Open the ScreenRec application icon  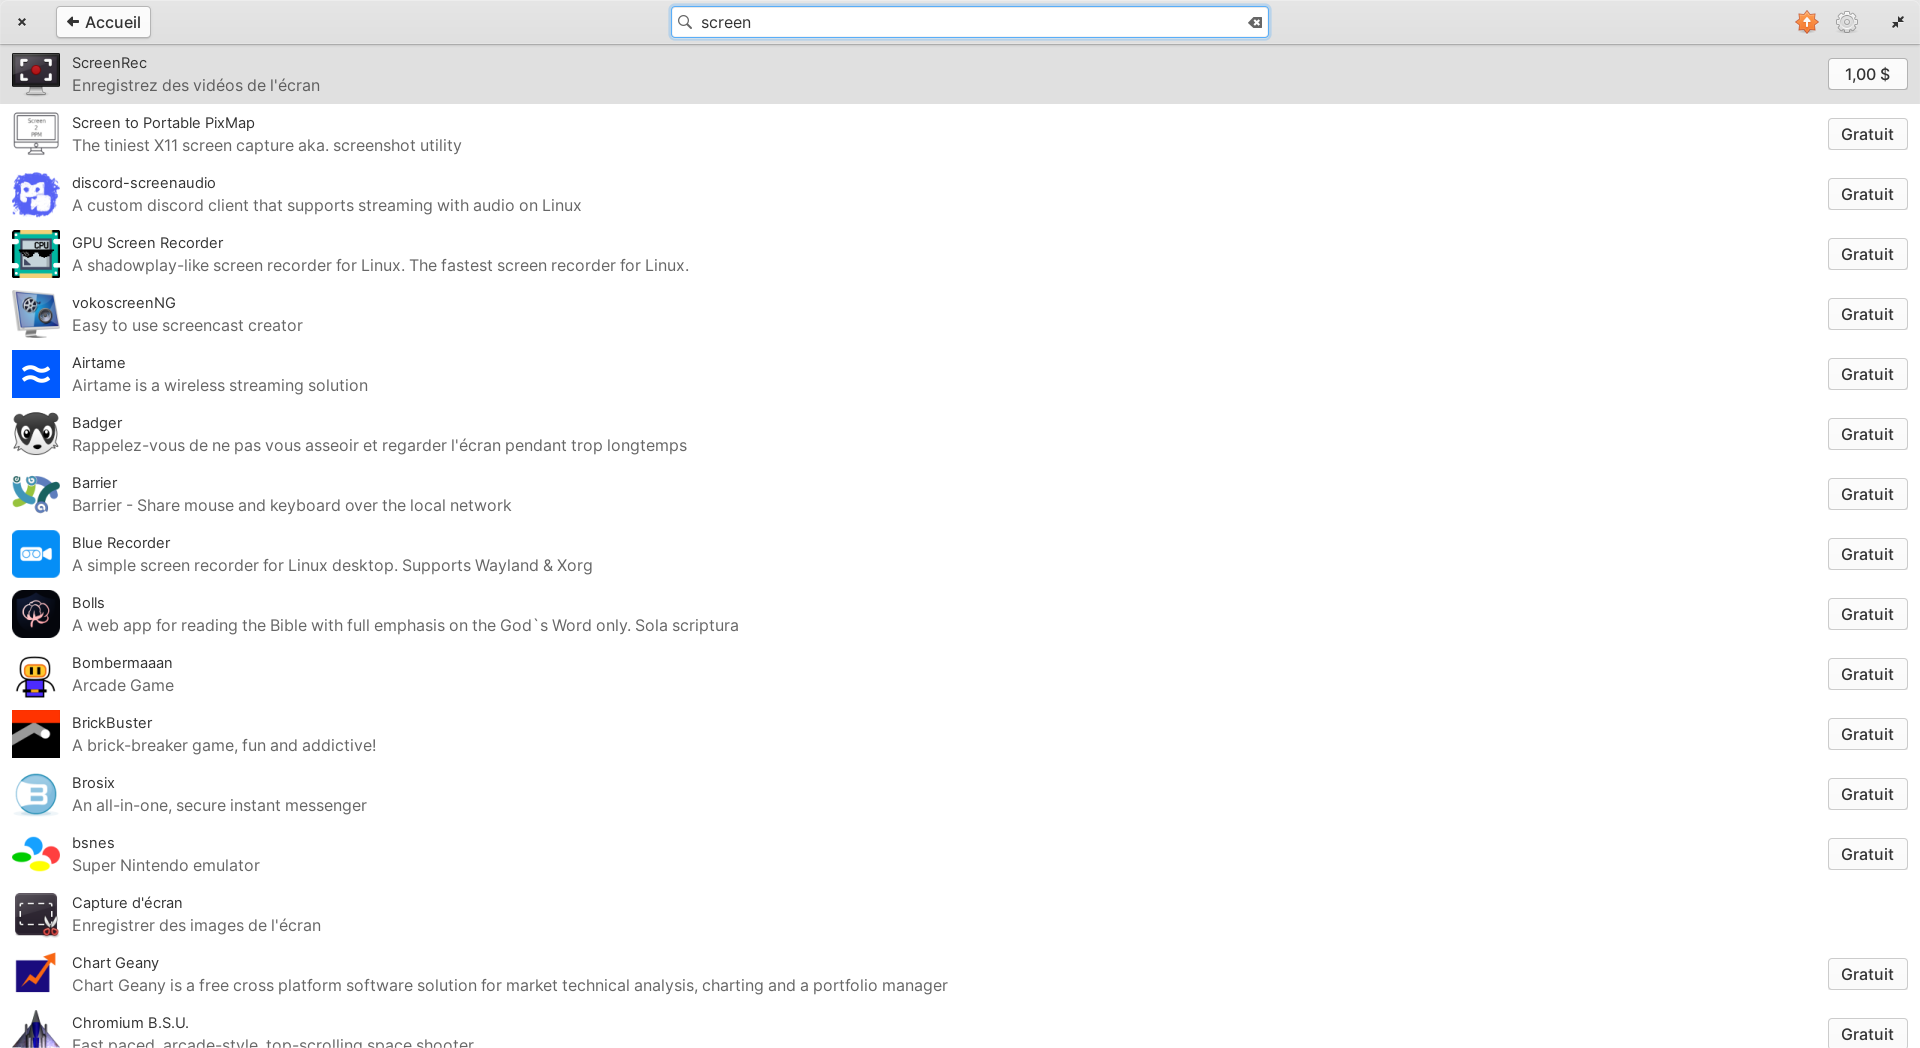(x=35, y=73)
